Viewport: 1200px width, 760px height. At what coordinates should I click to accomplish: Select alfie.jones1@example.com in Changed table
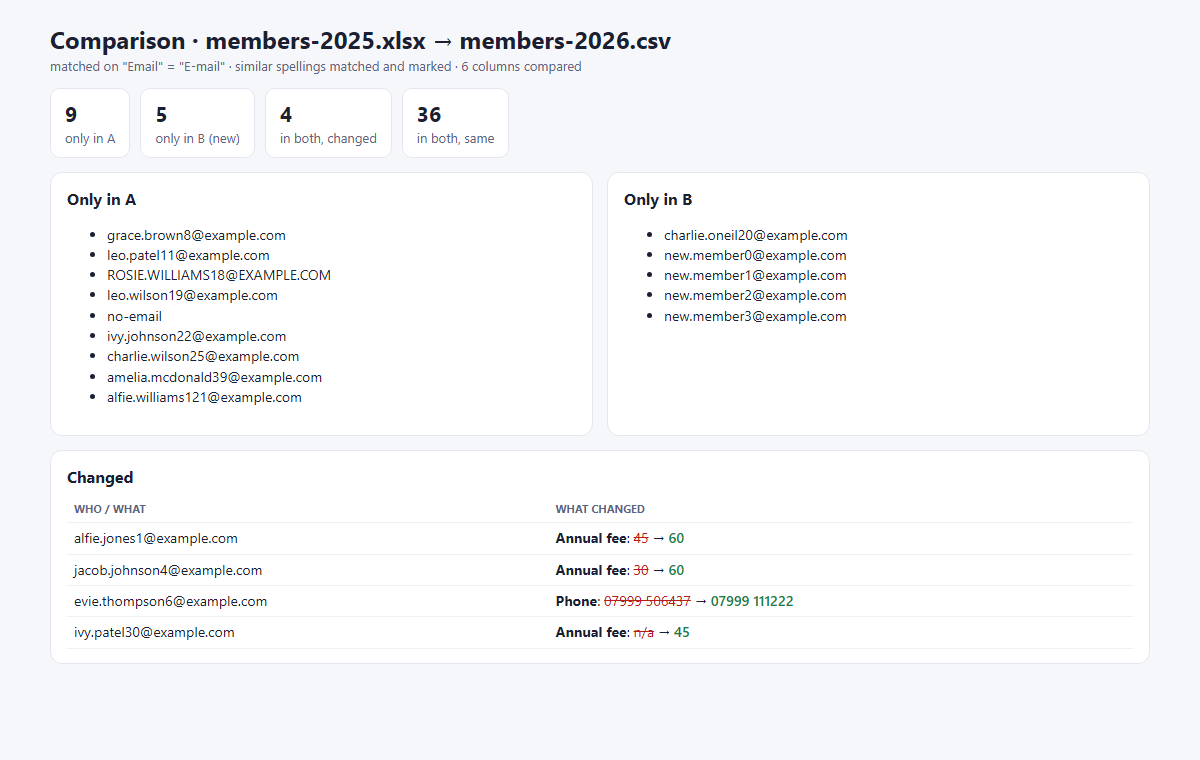pyautogui.click(x=156, y=538)
